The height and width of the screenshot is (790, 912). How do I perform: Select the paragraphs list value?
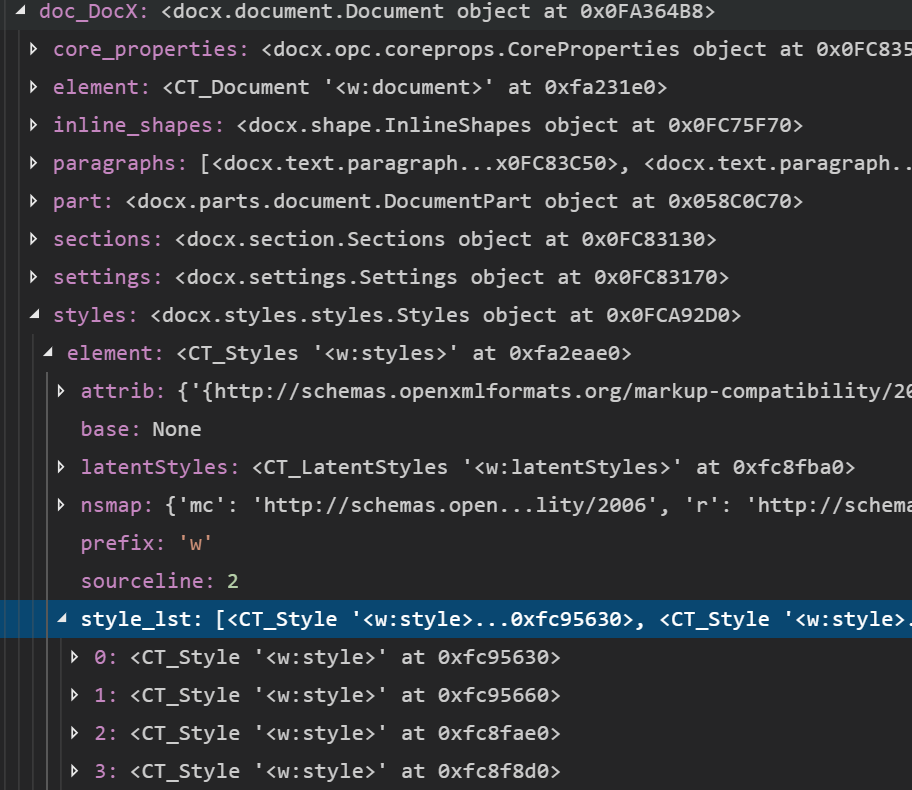coord(555,163)
